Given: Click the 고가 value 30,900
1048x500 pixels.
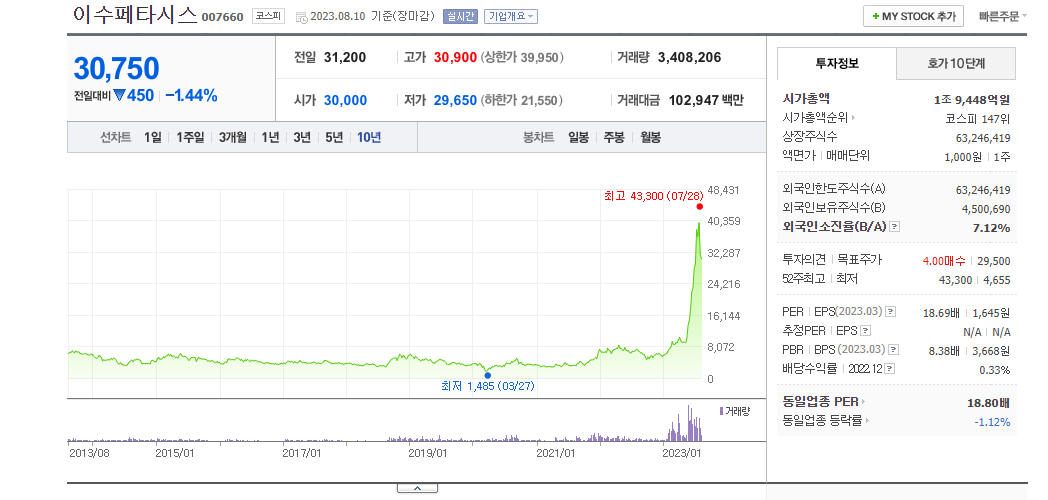Looking at the screenshot, I should click(x=455, y=57).
